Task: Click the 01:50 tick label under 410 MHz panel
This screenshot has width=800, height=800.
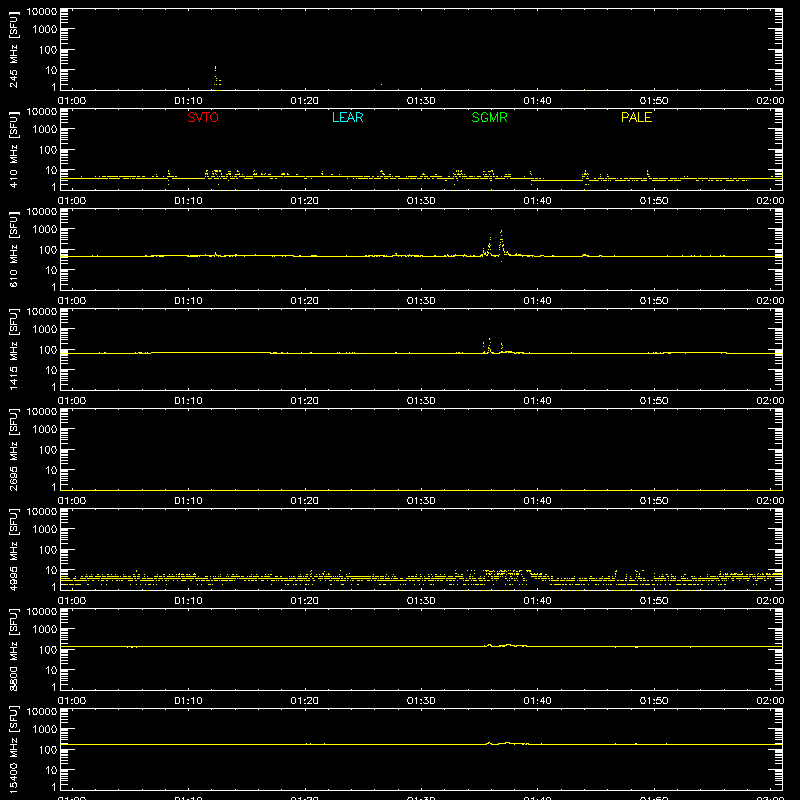Action: (654, 201)
